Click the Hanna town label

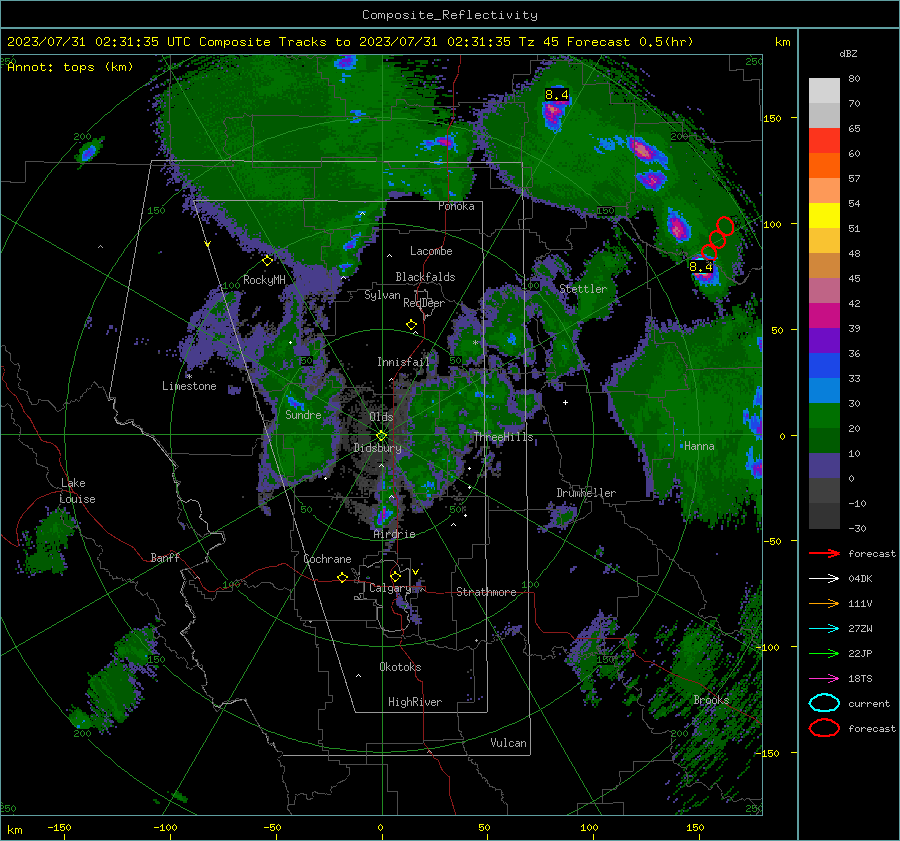tap(699, 445)
